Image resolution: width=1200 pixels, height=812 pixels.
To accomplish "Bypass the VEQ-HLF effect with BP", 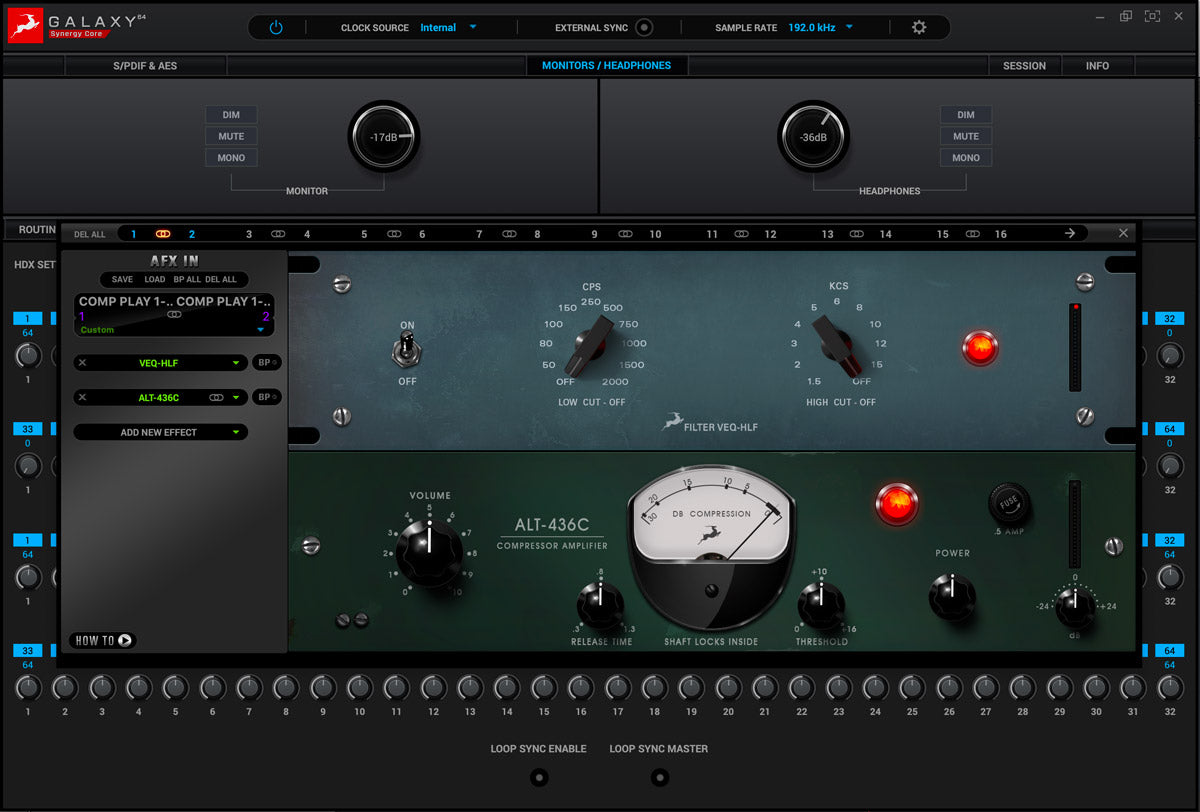I will (x=265, y=363).
